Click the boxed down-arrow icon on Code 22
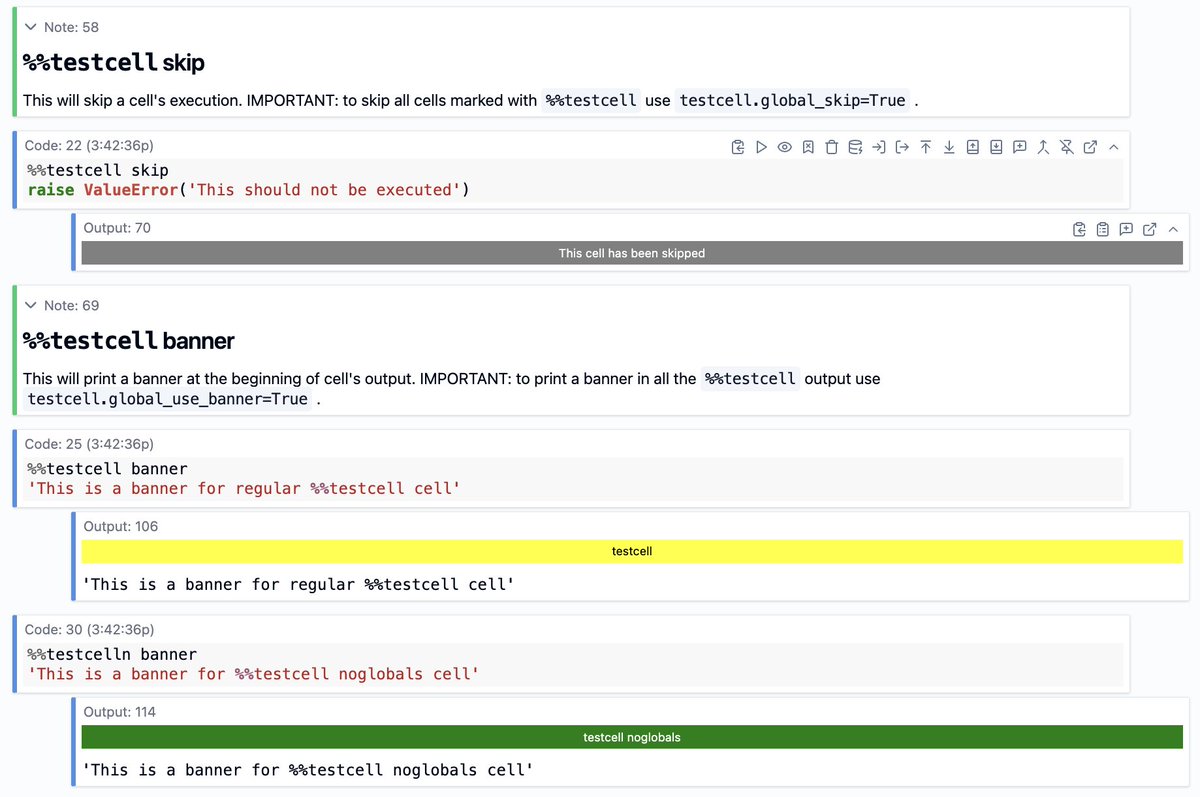 click(996, 147)
